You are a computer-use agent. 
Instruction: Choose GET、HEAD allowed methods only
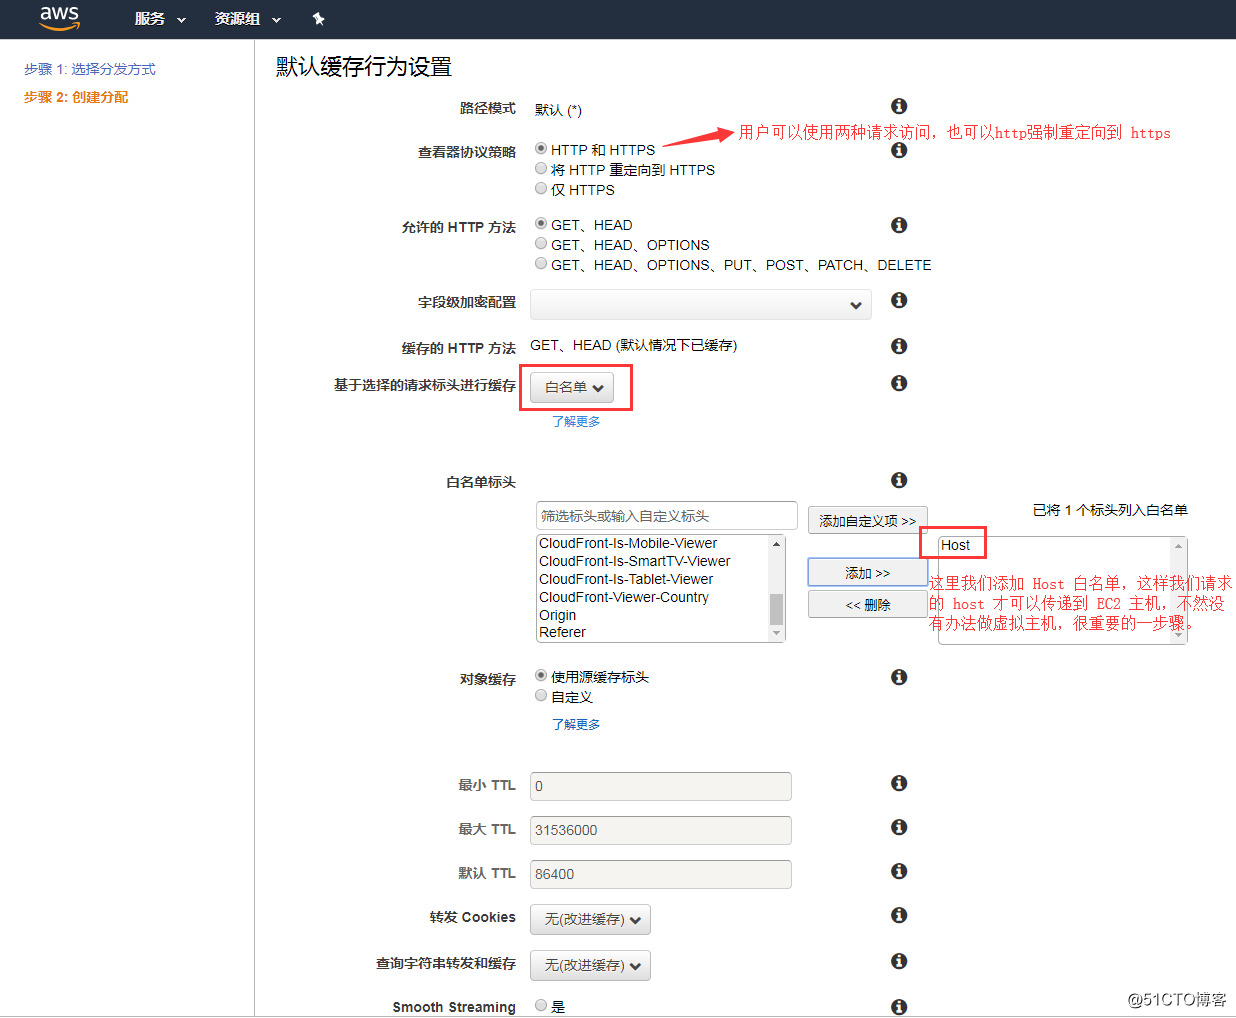(x=541, y=223)
